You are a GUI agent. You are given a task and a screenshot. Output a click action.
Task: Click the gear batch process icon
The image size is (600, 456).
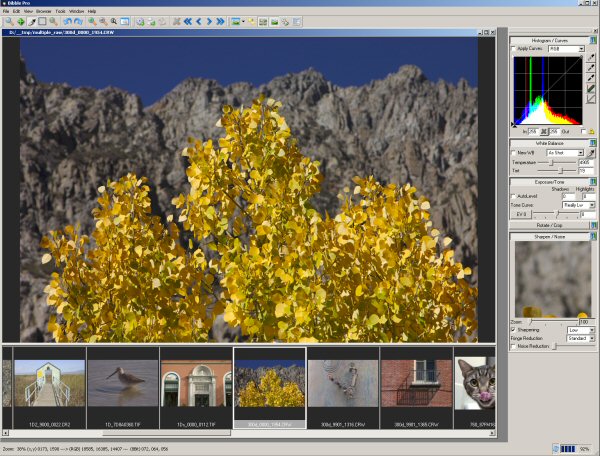point(140,22)
